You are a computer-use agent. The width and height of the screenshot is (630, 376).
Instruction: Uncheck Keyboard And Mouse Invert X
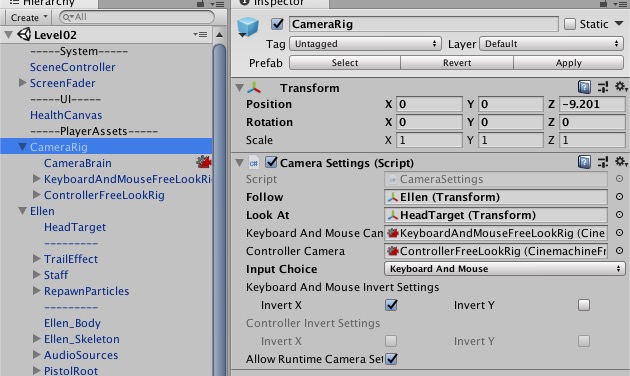pyautogui.click(x=391, y=305)
